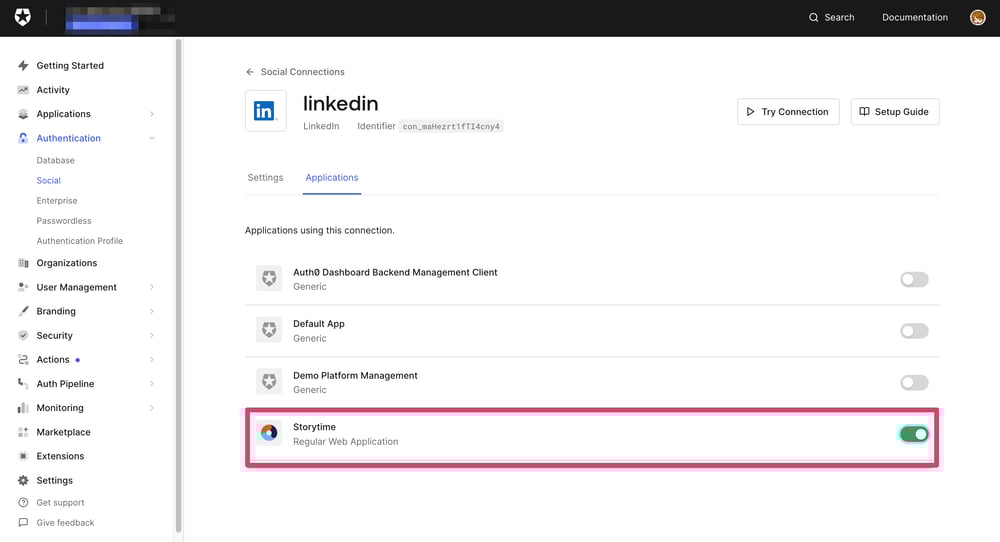Click the Monitoring bar chart icon
The height and width of the screenshot is (542, 1000).
(23, 408)
